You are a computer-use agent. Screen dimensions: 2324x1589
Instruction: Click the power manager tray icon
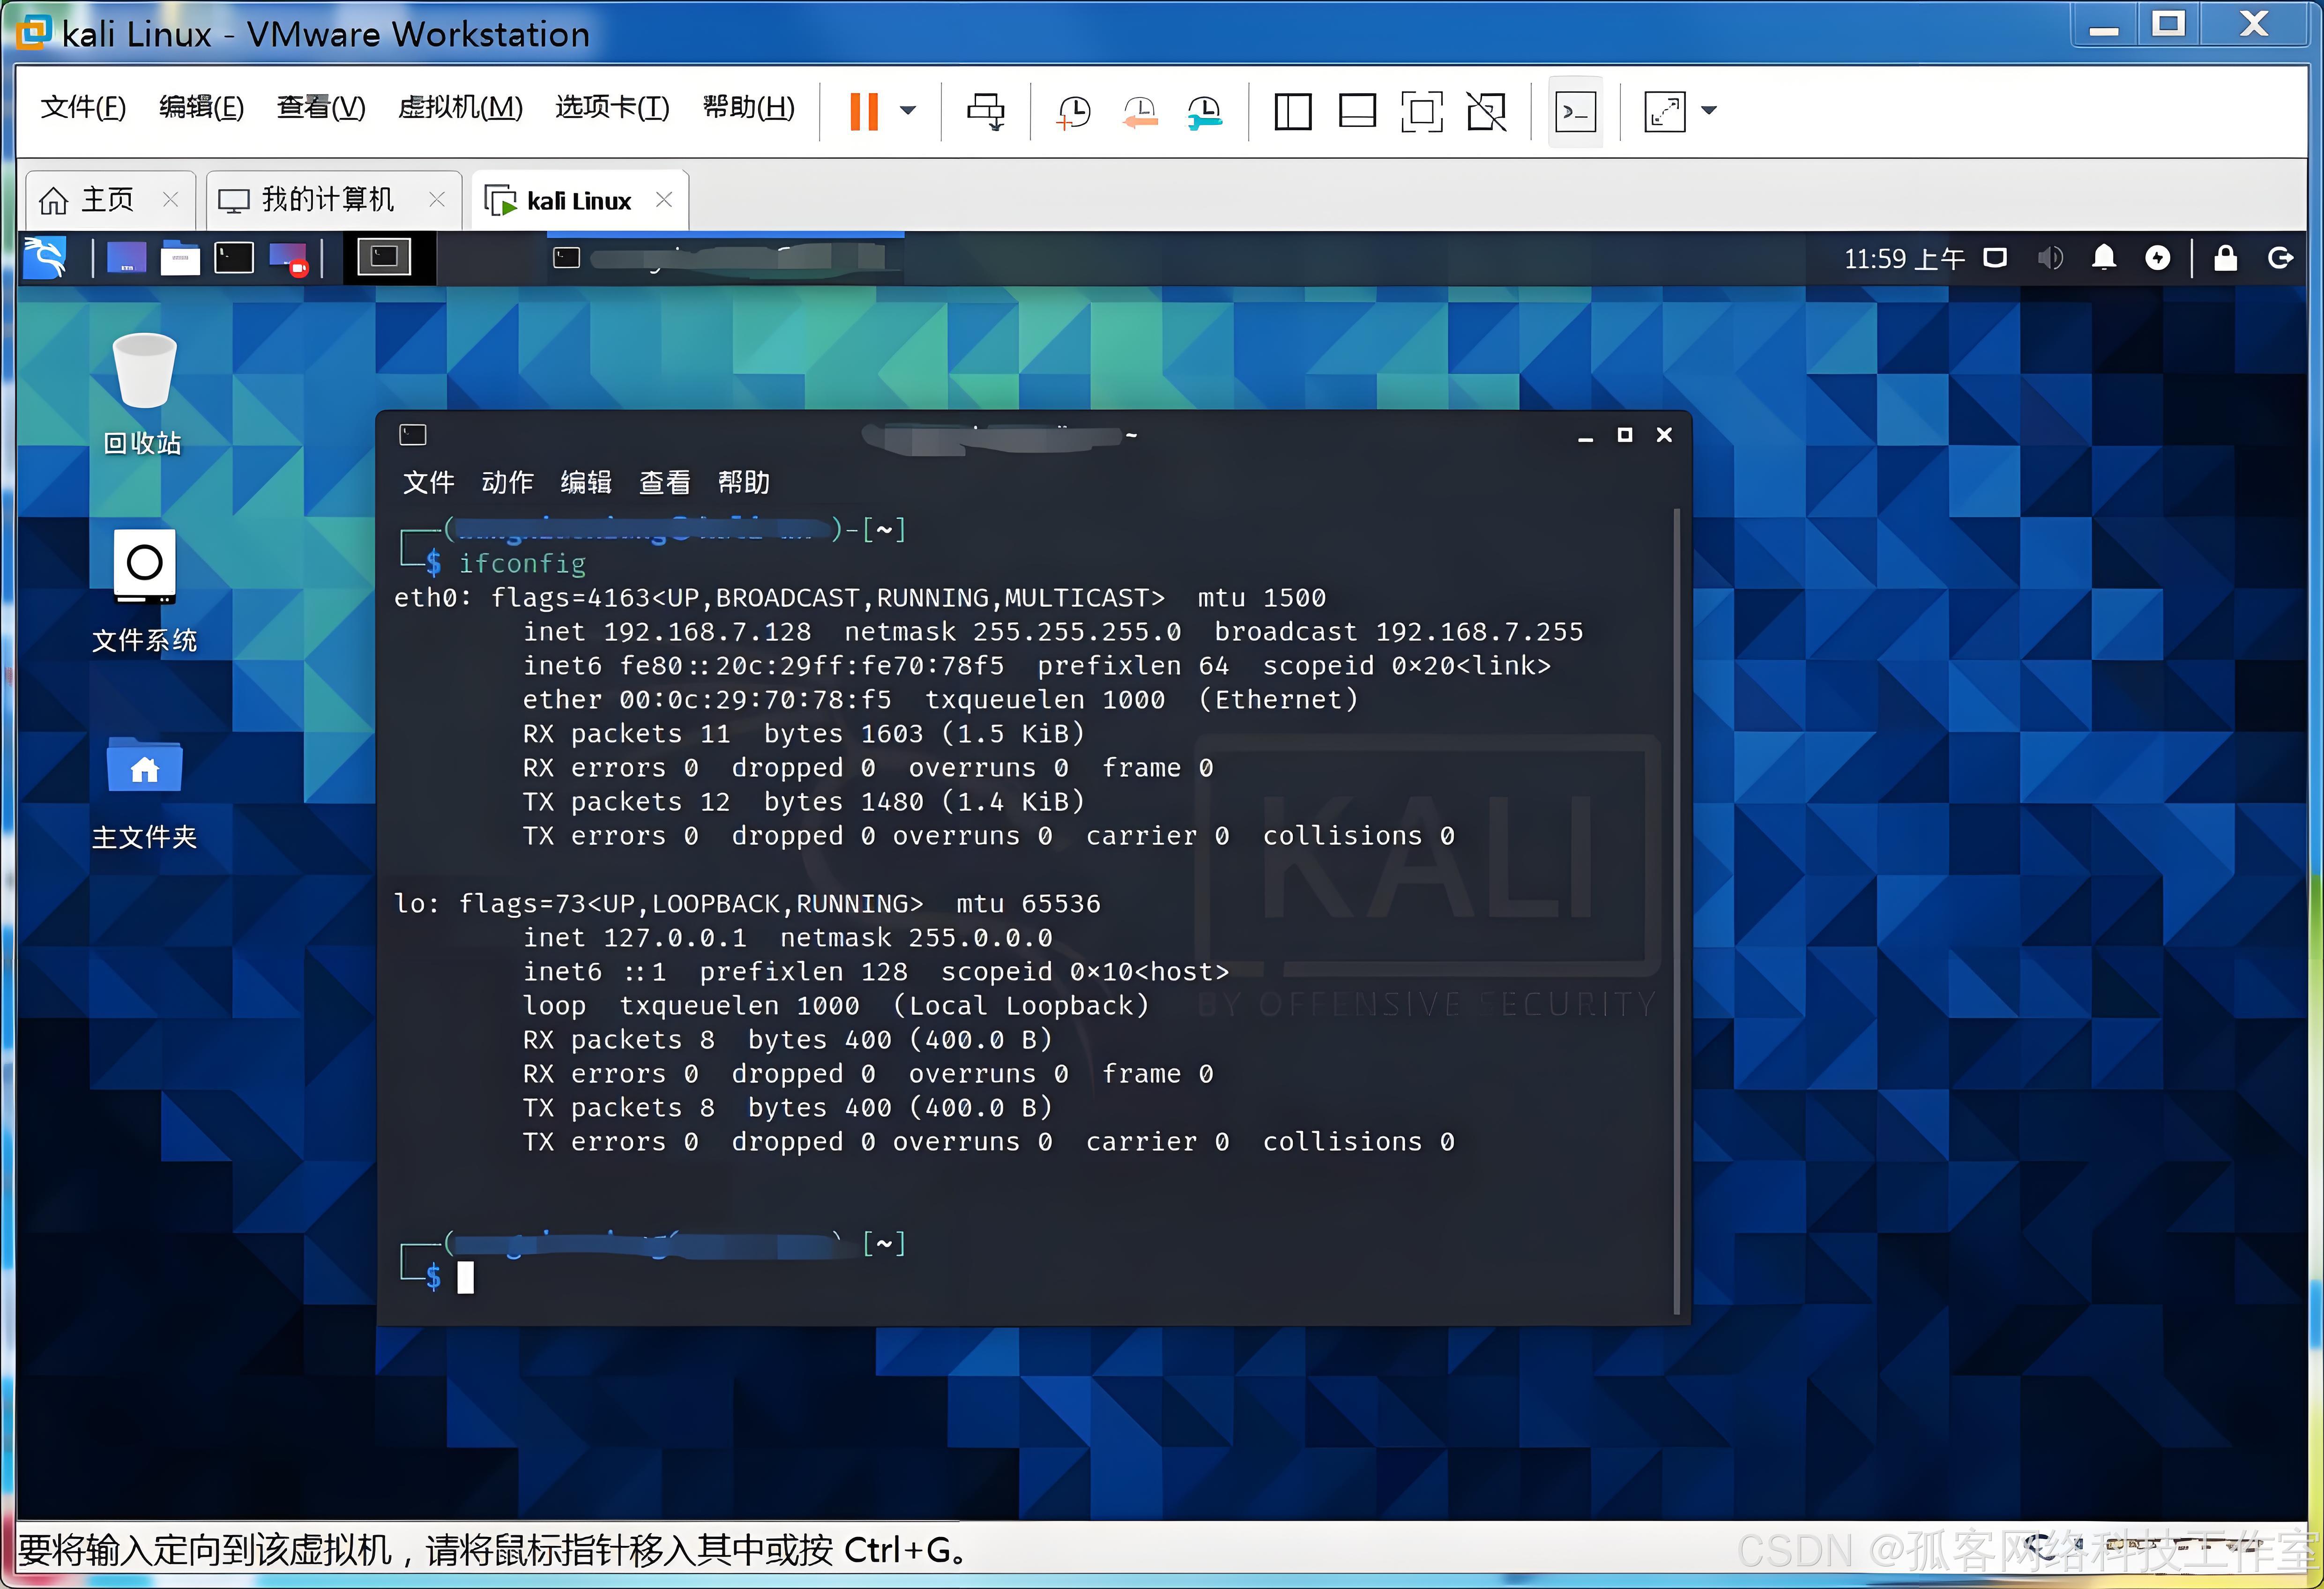[2158, 258]
